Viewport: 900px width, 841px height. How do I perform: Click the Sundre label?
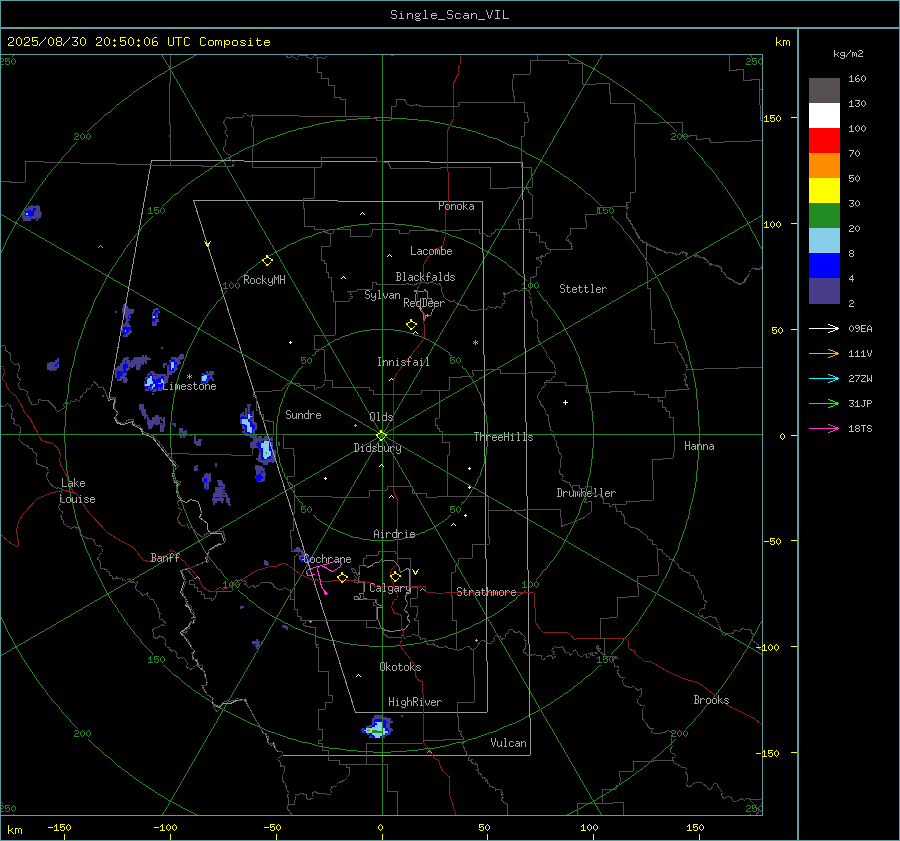[x=303, y=414]
